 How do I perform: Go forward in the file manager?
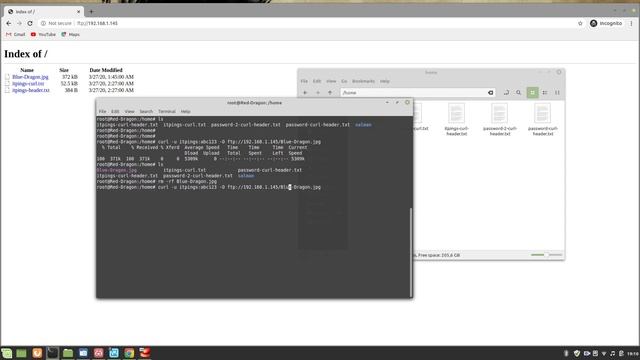[318, 93]
